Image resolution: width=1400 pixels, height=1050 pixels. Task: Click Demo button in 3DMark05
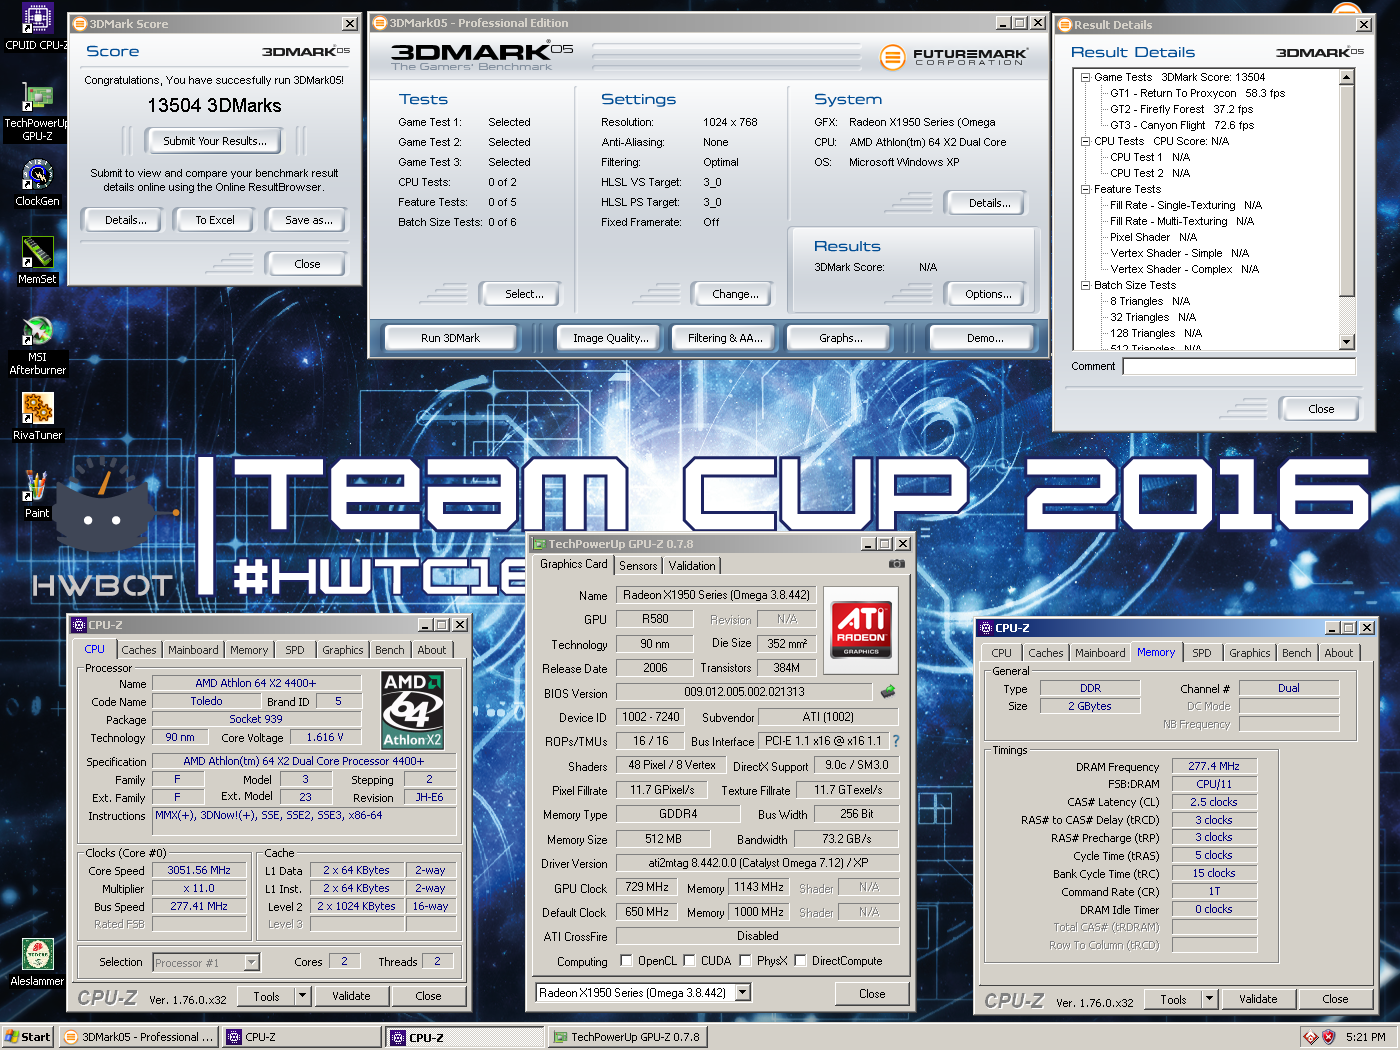tap(985, 338)
